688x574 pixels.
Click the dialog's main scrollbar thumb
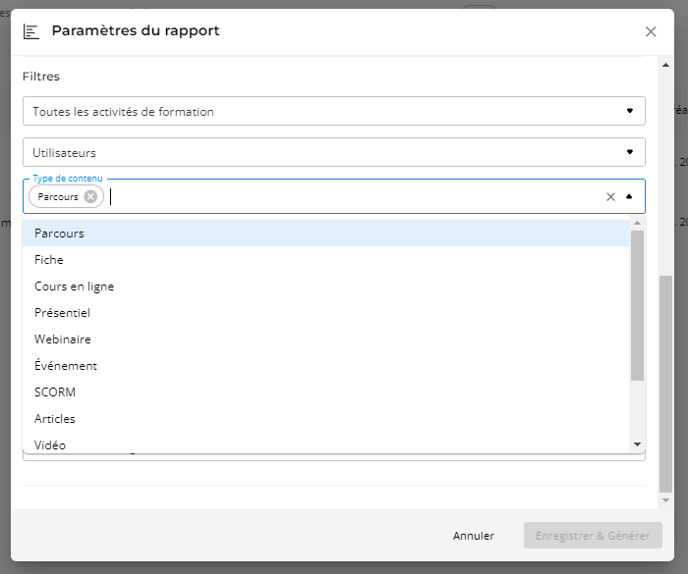pos(666,384)
